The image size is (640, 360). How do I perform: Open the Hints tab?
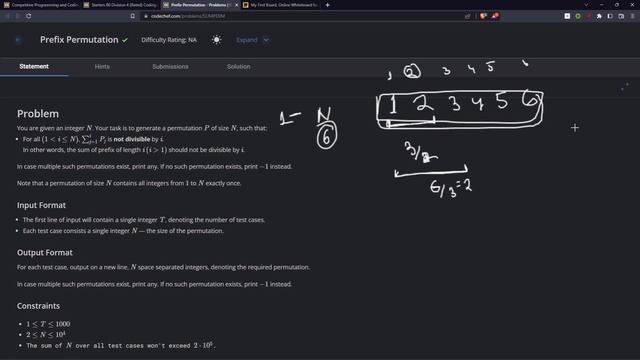pos(102,67)
